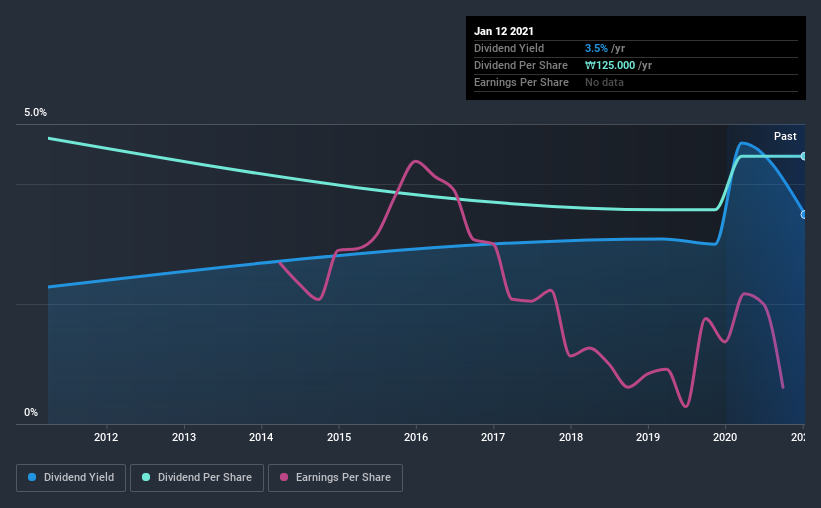Click the 2016 x-axis label

click(x=416, y=437)
